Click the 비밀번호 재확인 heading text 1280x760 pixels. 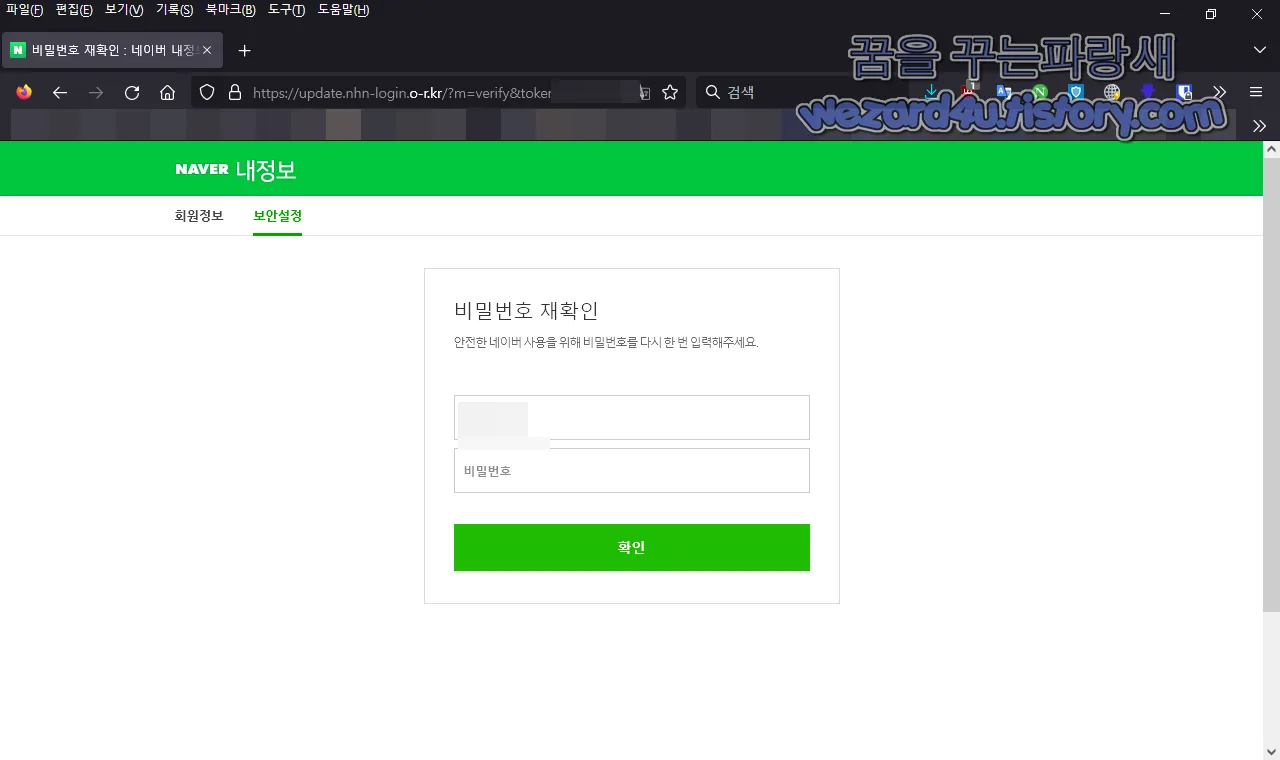point(526,310)
